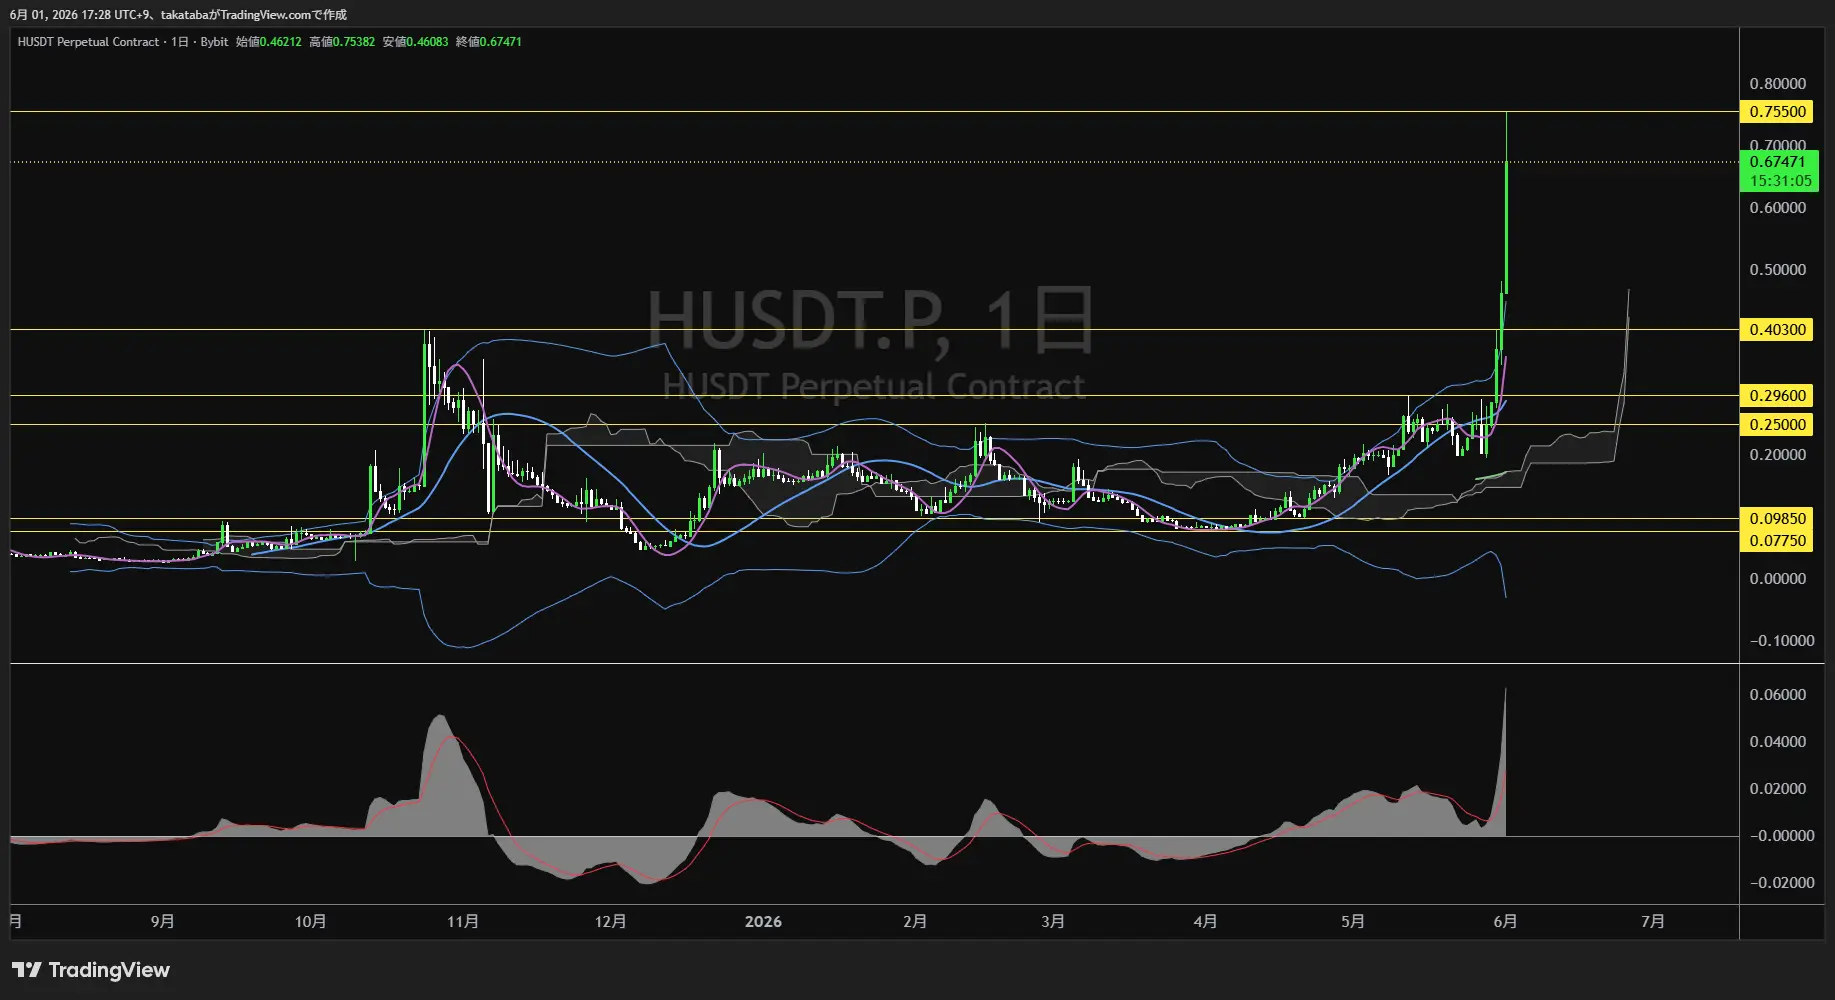Viewport: 1835px width, 1000px height.
Task: Click the low value 0.46083
Action: (427, 42)
